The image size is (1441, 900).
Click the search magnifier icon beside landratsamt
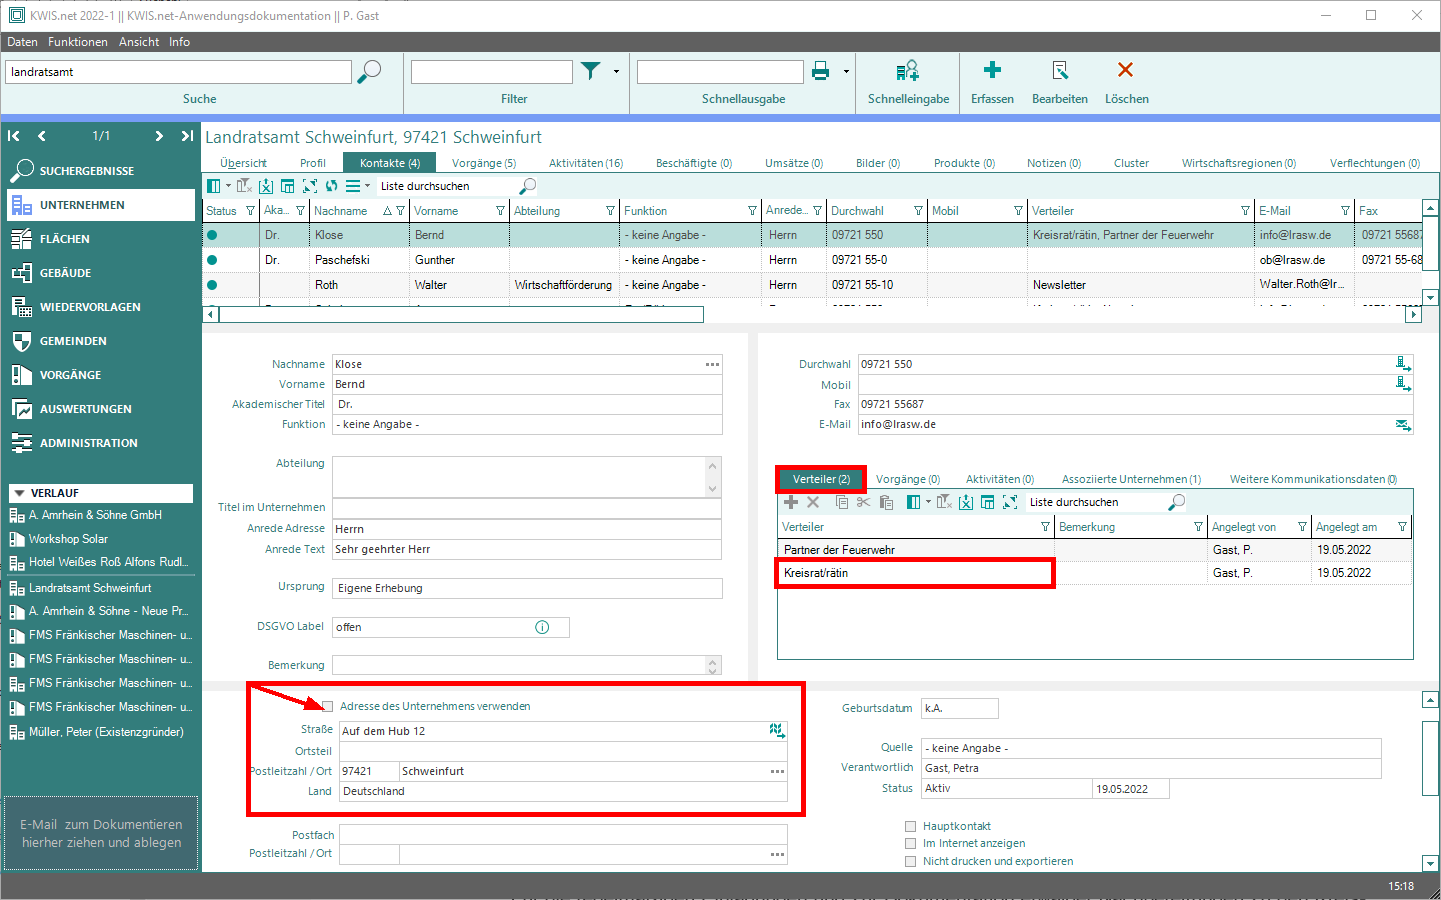[x=369, y=71]
